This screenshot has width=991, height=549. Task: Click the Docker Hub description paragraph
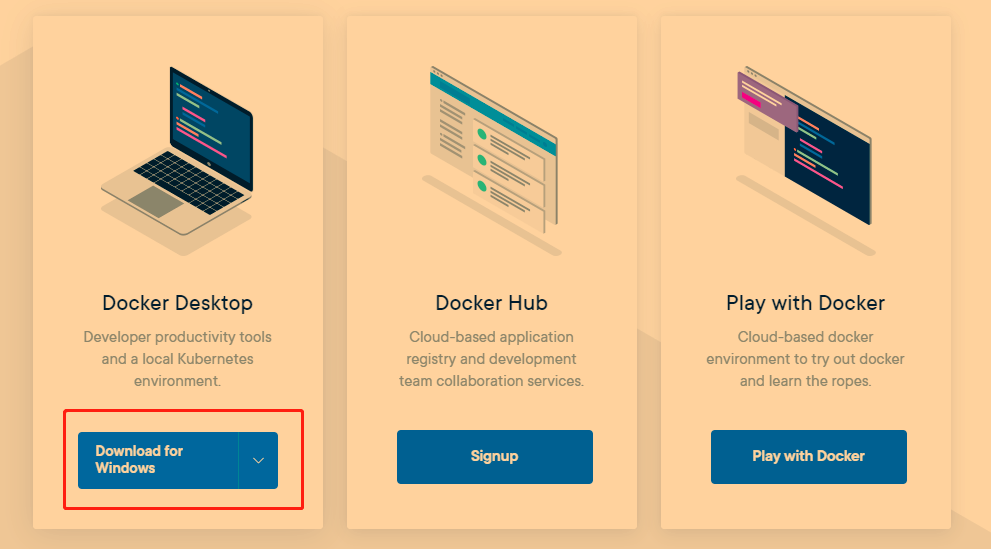click(491, 359)
